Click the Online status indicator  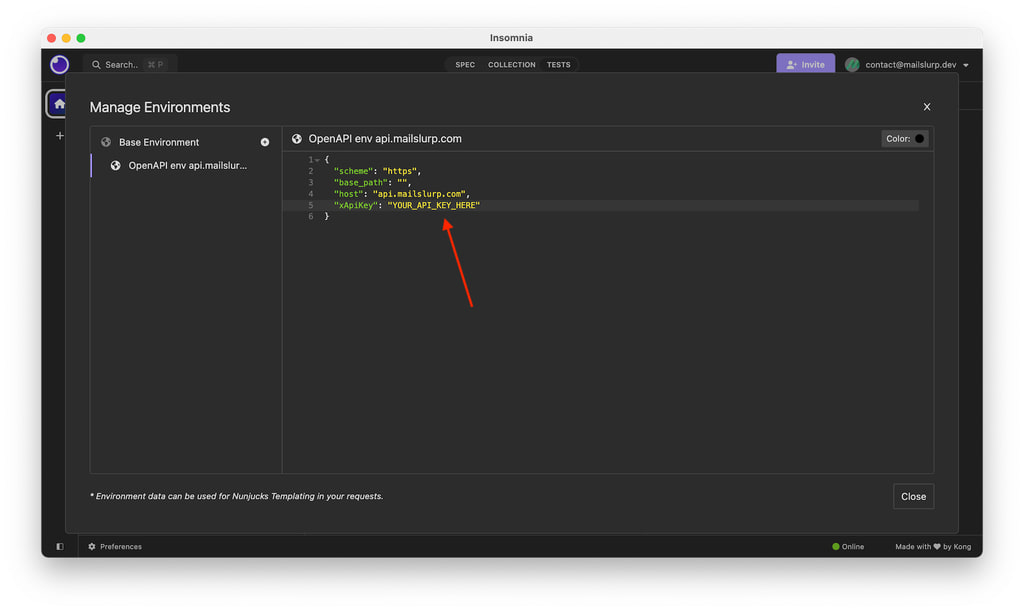[x=848, y=547]
